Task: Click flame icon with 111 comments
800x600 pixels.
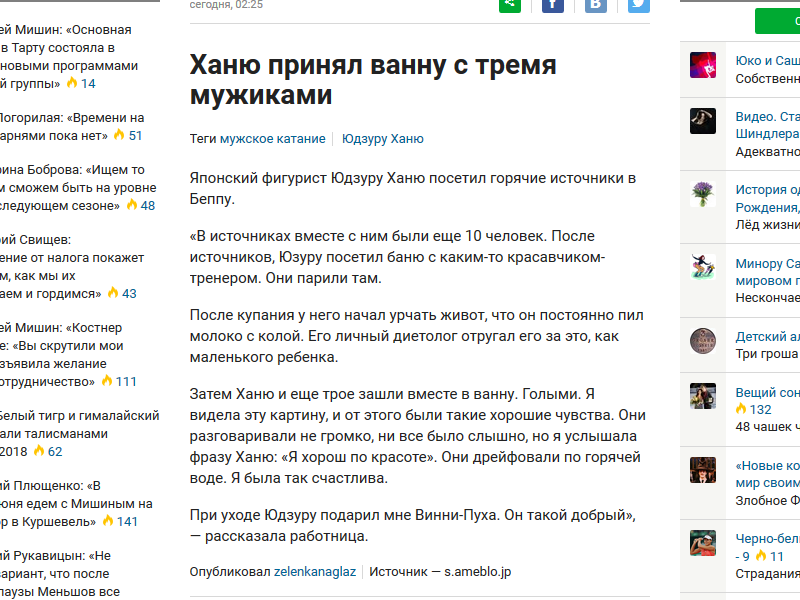Action: (106, 381)
